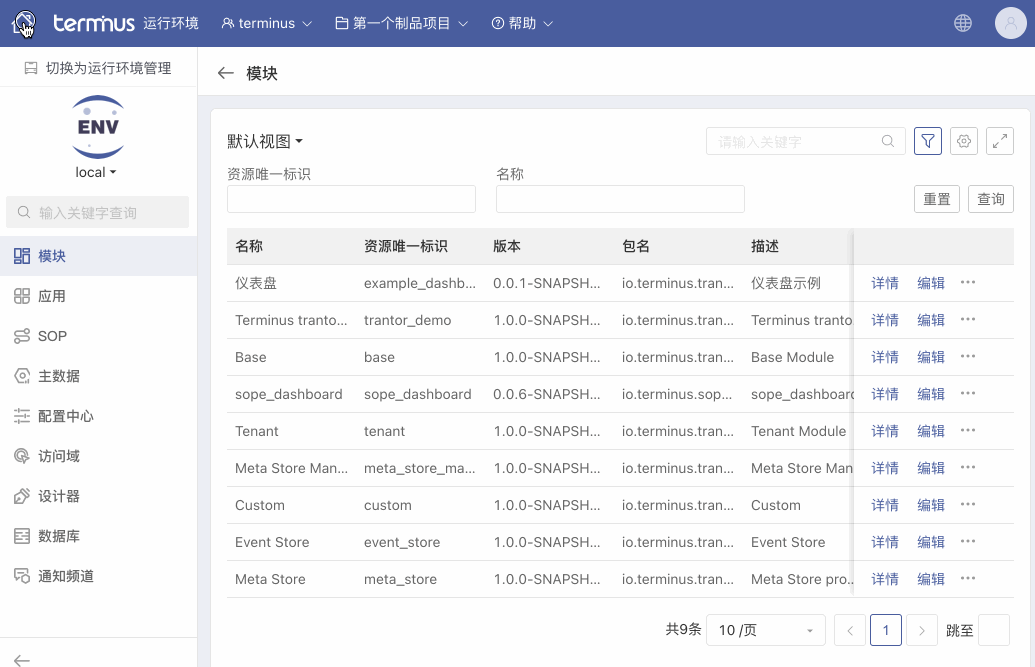
Task: Open 配置中心 in the sidebar
Action: (98, 416)
